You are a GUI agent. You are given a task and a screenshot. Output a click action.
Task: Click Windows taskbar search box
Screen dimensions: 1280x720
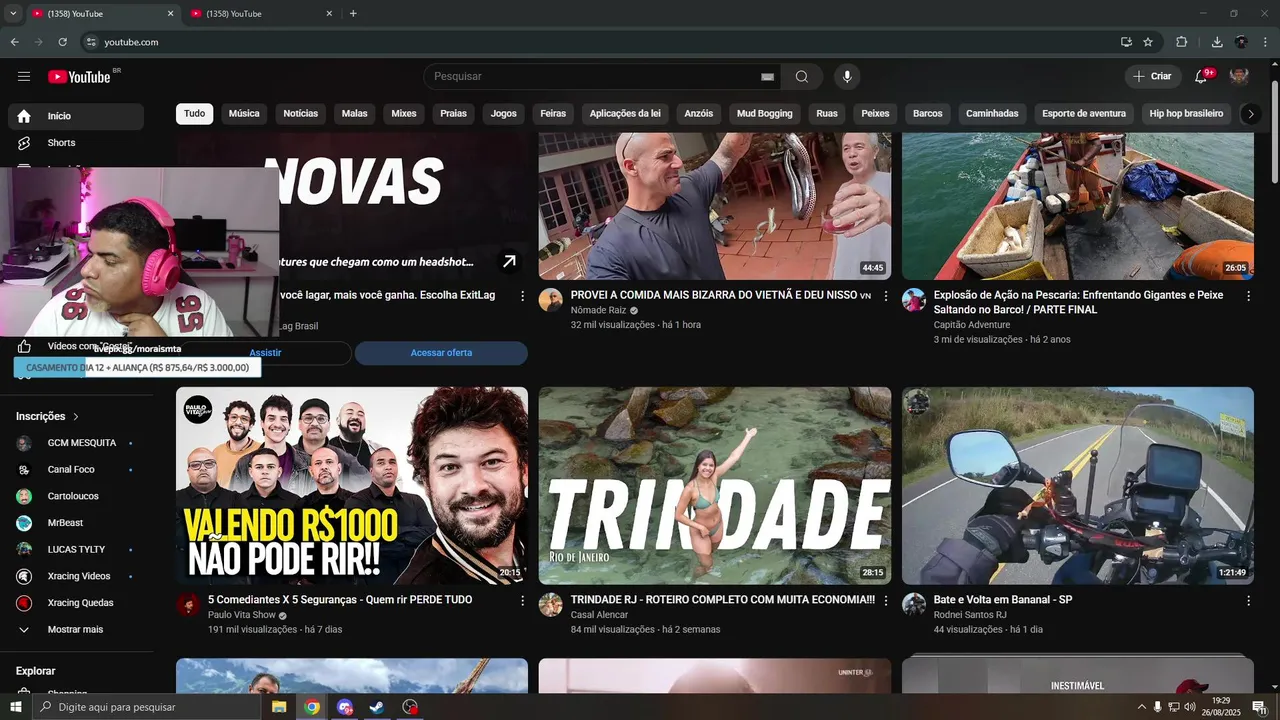(147, 707)
